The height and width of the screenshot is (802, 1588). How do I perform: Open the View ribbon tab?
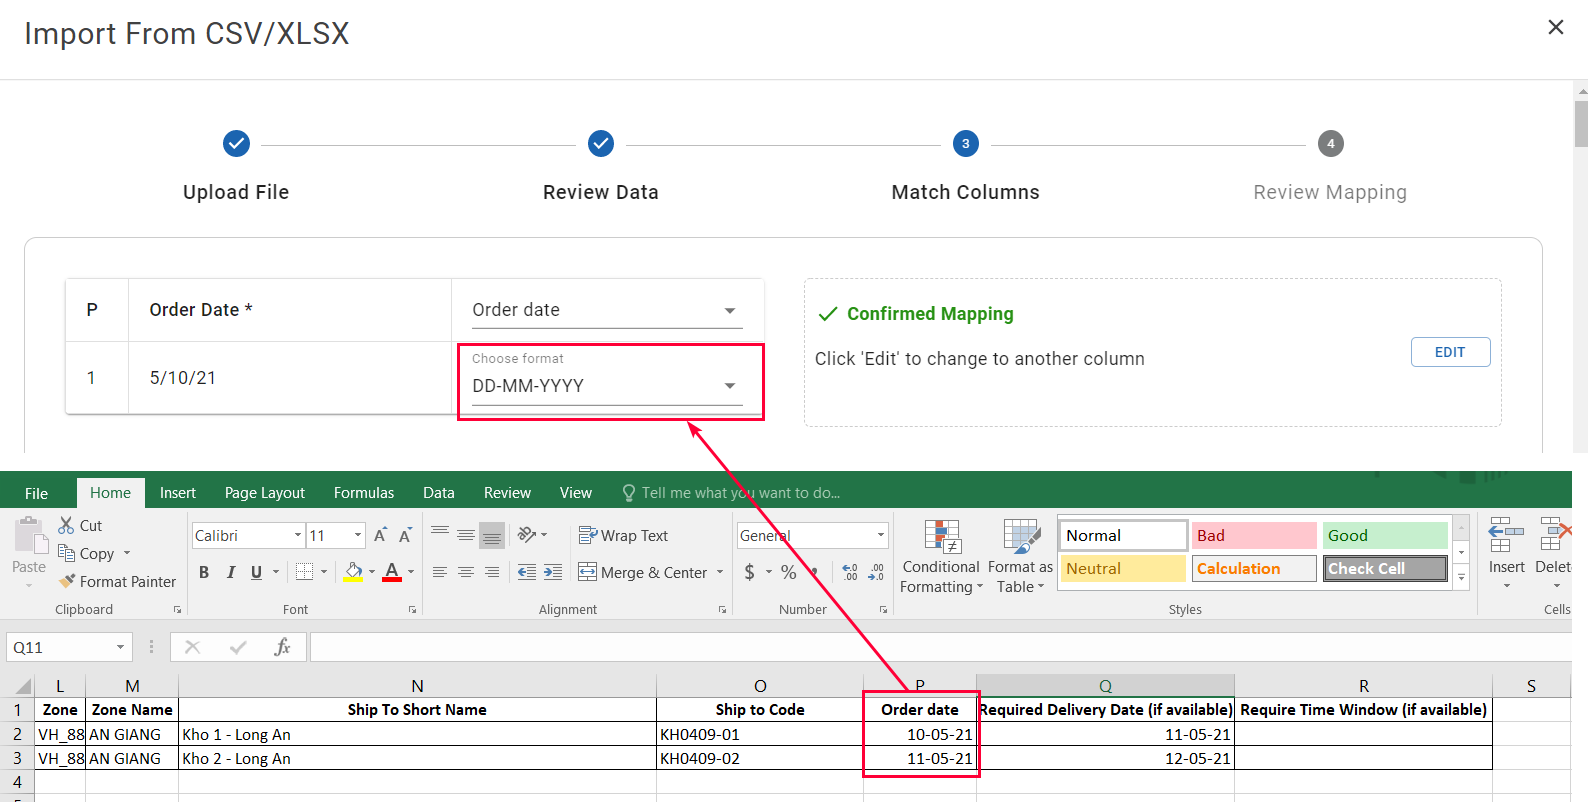point(576,493)
